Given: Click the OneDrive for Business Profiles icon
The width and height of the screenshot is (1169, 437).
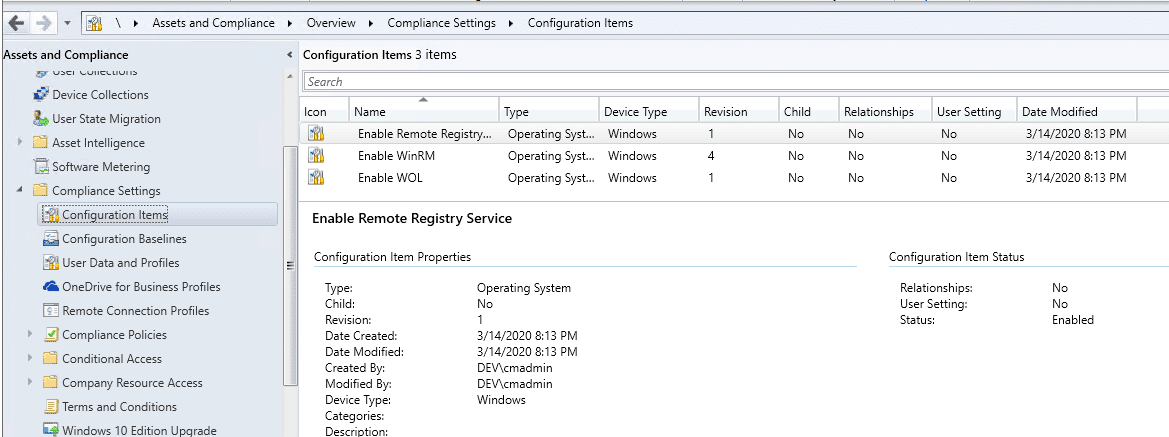Looking at the screenshot, I should 51,287.
